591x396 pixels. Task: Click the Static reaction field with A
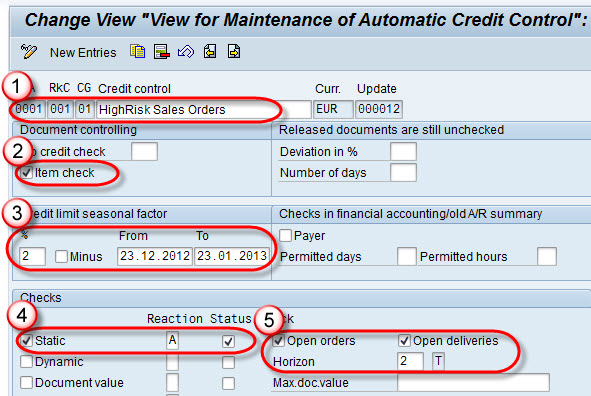click(x=172, y=341)
